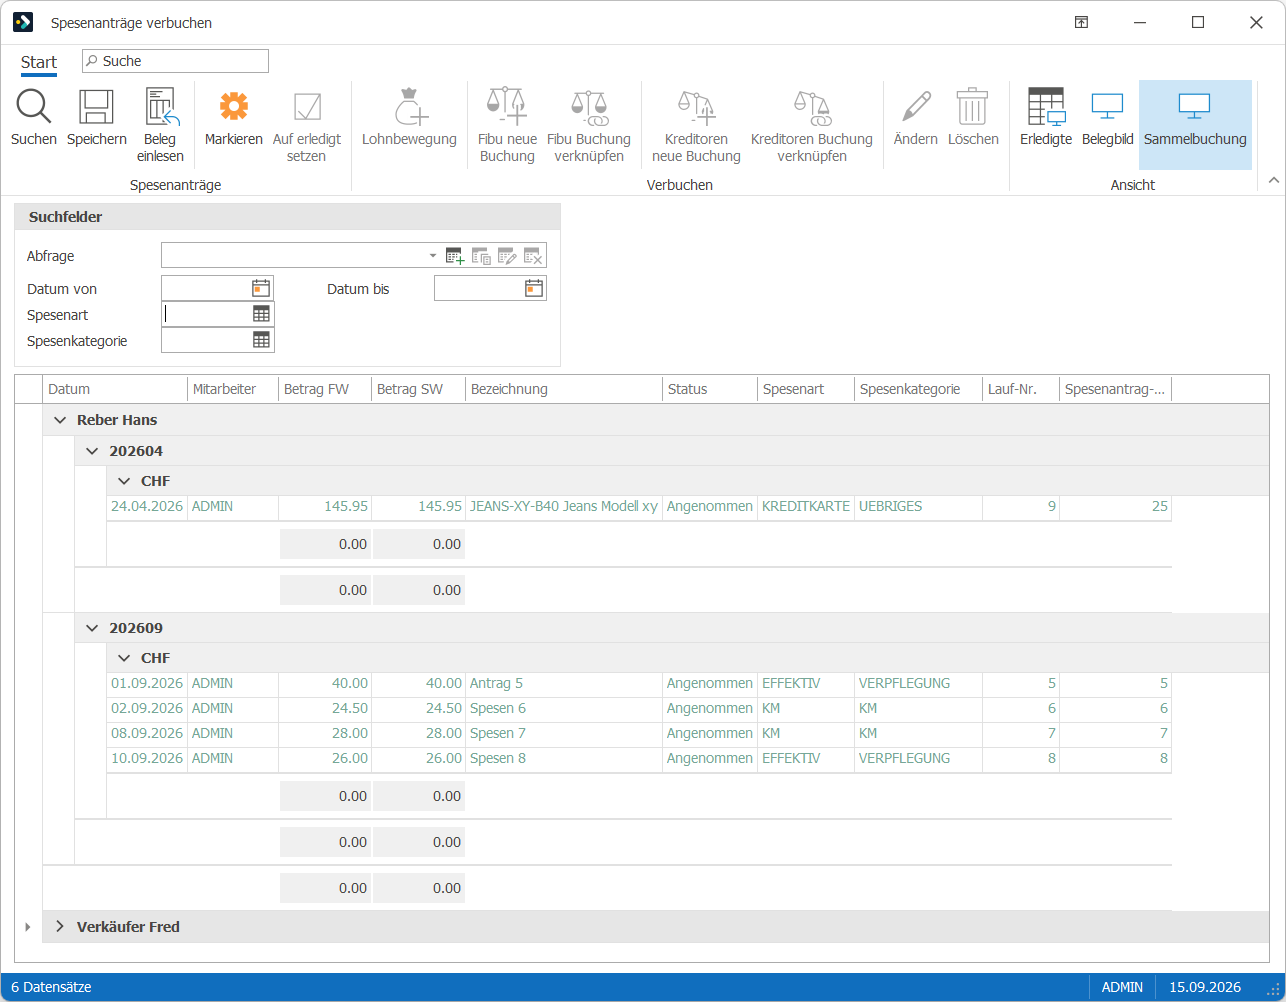Click the Beleg einlesen icon
This screenshot has height=1002, width=1286.
coord(160,106)
